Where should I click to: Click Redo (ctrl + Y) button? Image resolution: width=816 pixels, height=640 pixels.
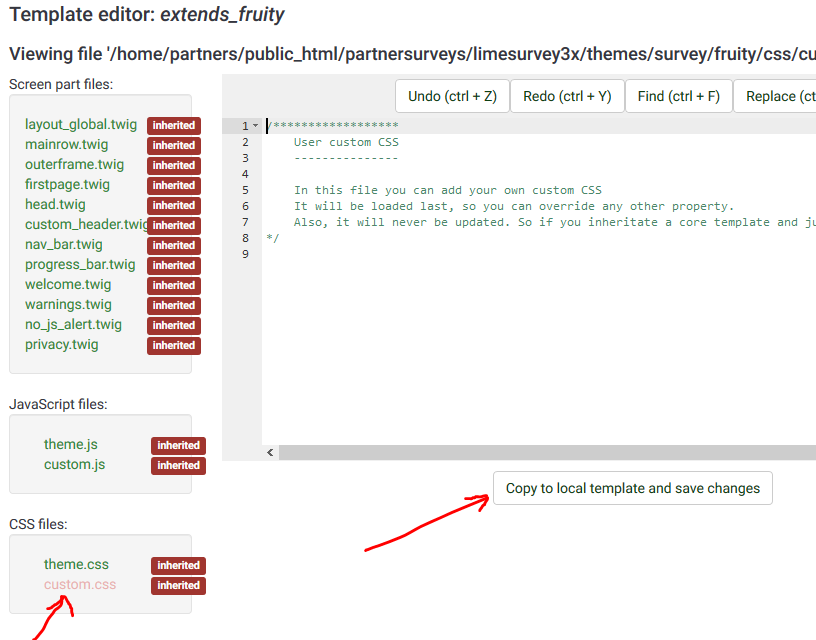point(567,96)
